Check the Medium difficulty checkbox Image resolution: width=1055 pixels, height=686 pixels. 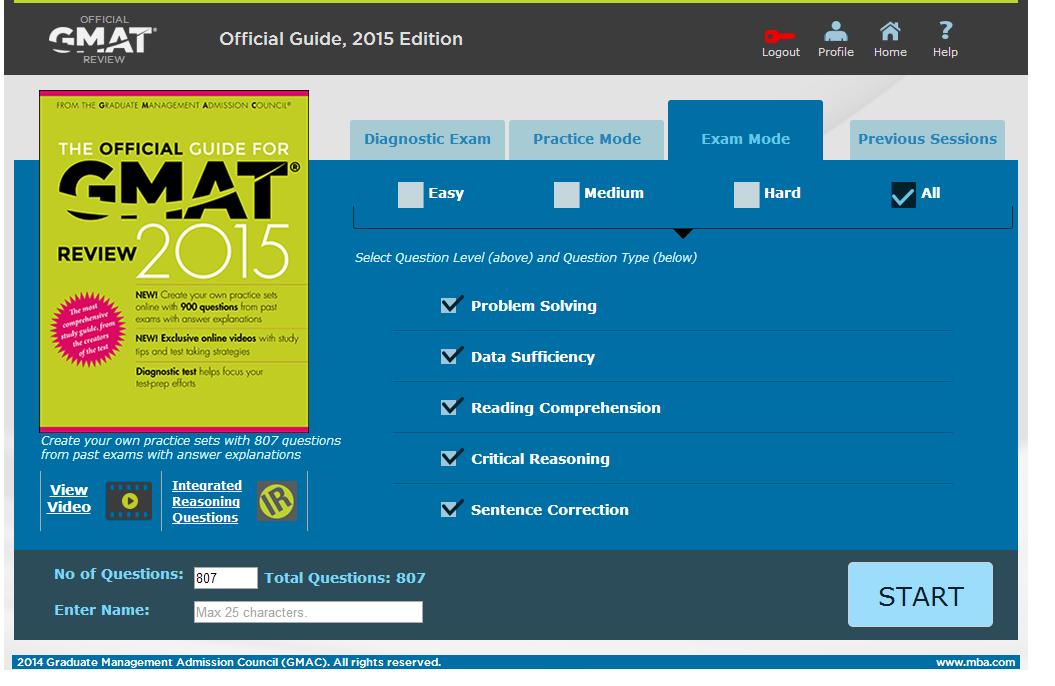[567, 194]
